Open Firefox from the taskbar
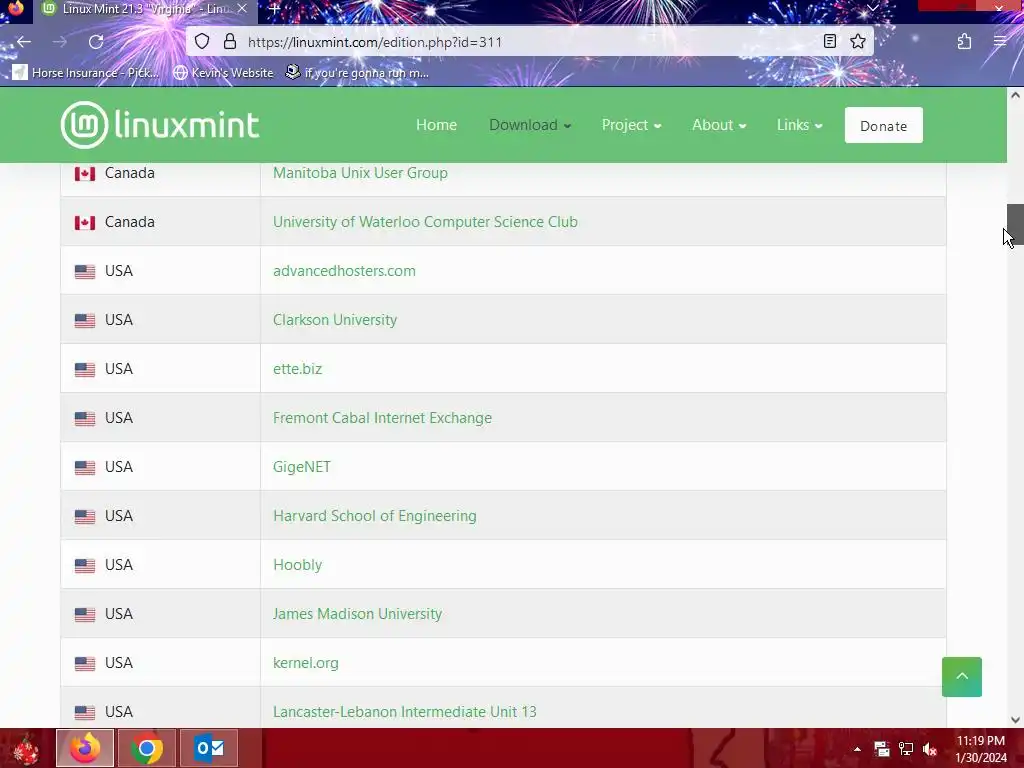 [85, 748]
